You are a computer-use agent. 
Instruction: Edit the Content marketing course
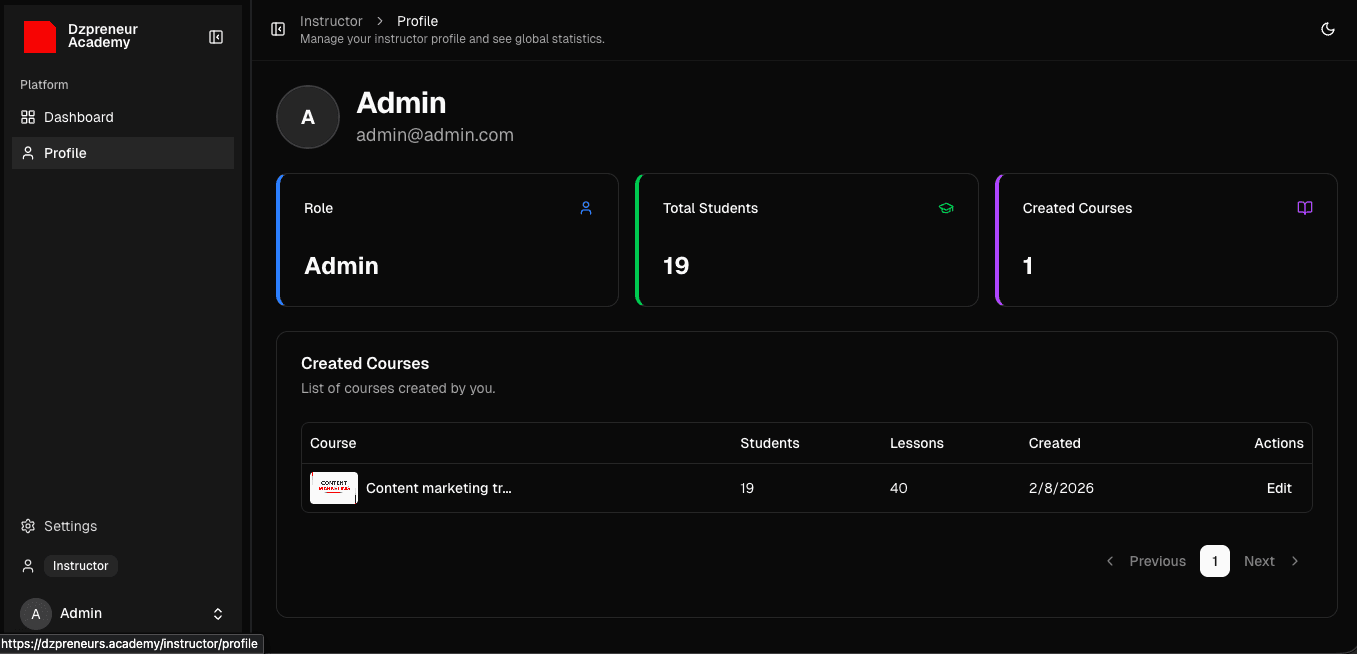click(x=1279, y=488)
